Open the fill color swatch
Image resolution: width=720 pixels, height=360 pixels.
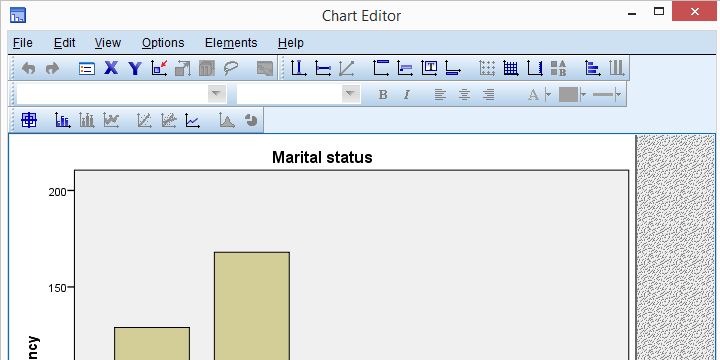568,95
